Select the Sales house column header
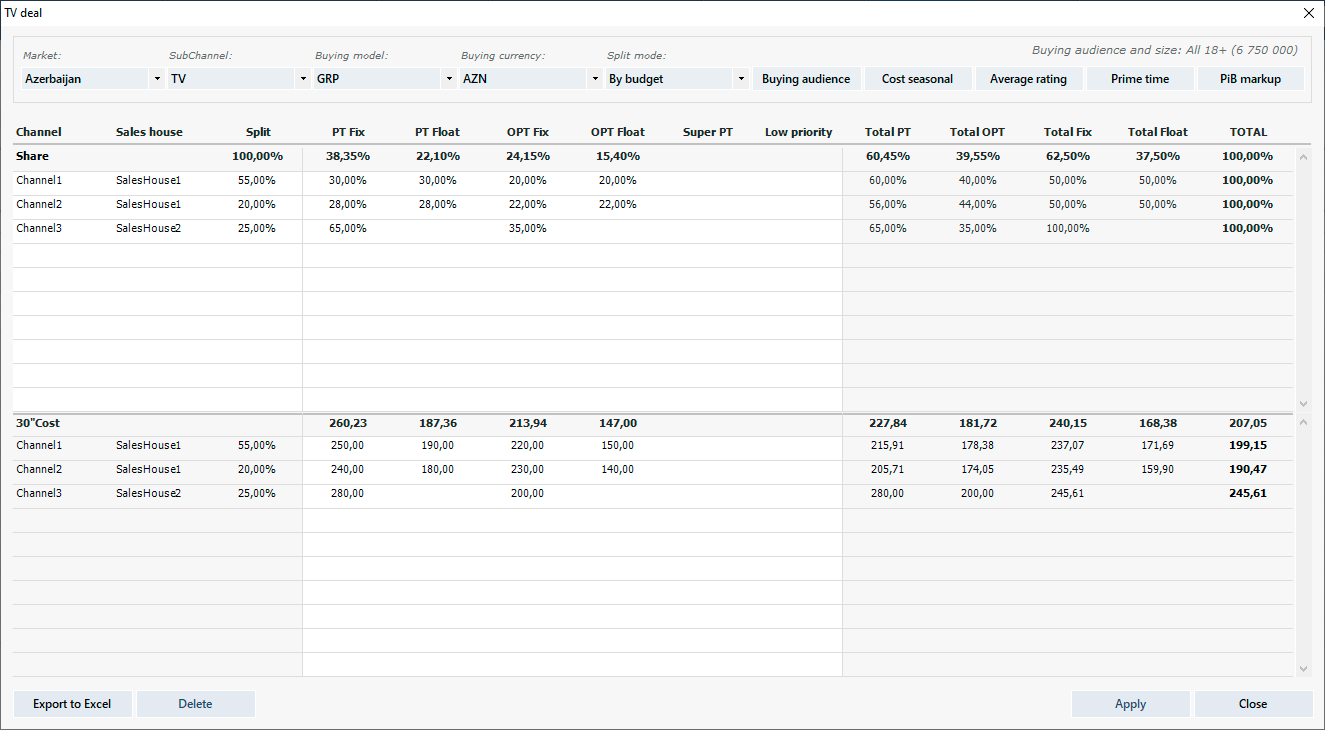Image resolution: width=1325 pixels, height=730 pixels. click(x=149, y=132)
